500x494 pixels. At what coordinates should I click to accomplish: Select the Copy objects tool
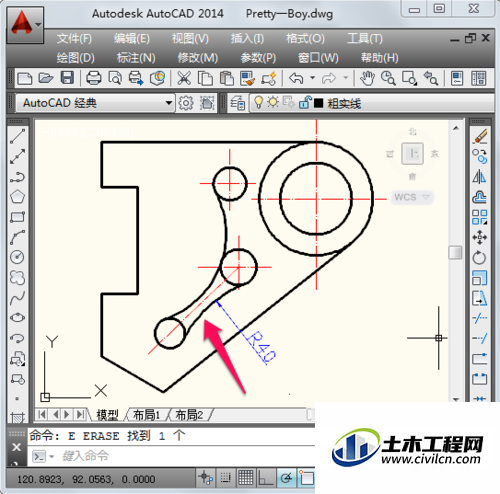[x=480, y=156]
